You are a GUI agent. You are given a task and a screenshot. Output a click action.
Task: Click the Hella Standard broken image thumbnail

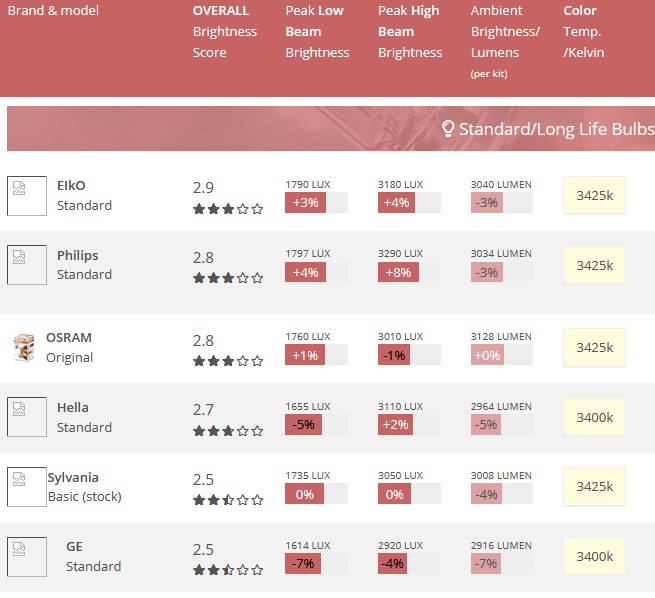[27, 417]
